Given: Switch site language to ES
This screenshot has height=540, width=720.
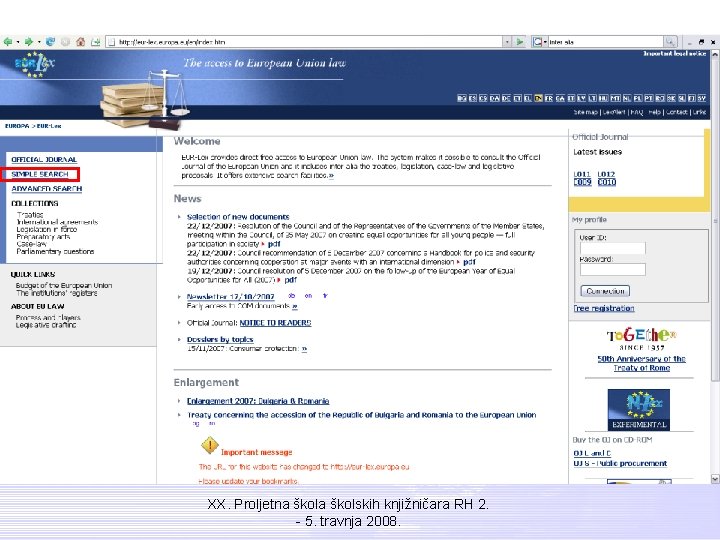Looking at the screenshot, I should 472,98.
